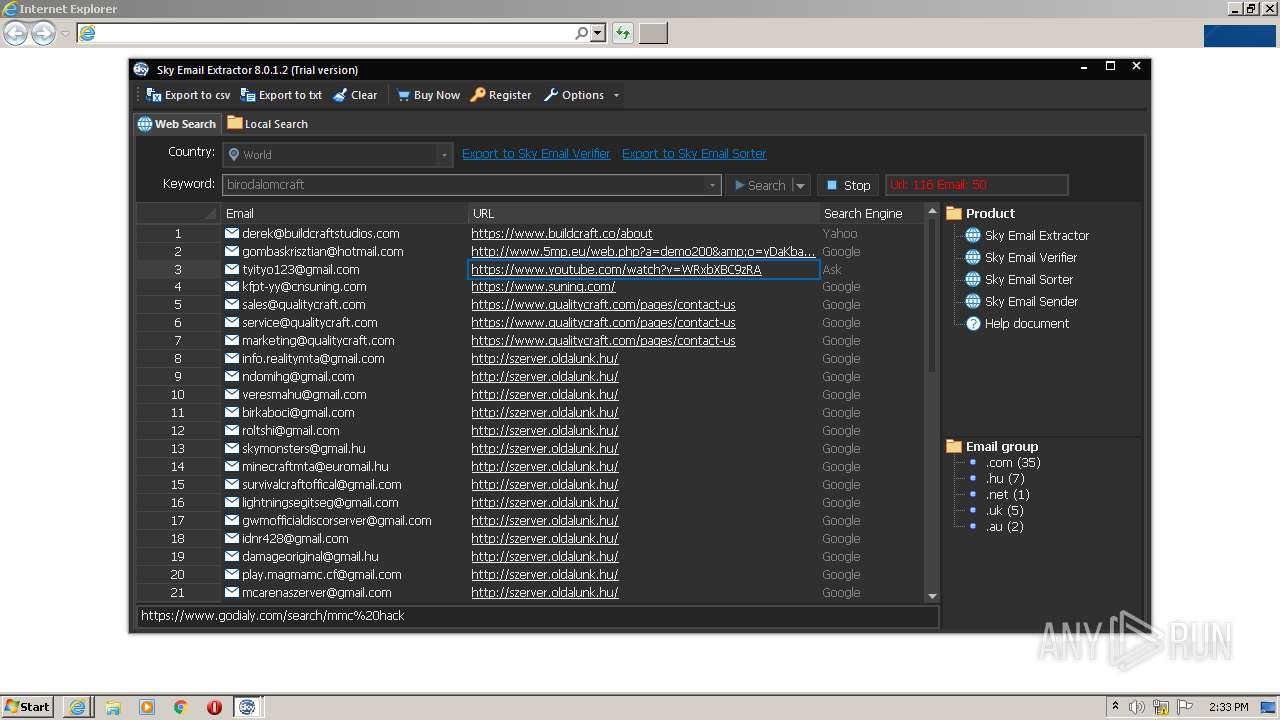Viewport: 1280px width, 720px height.
Task: Filter by .net (1) email group
Action: [1007, 494]
